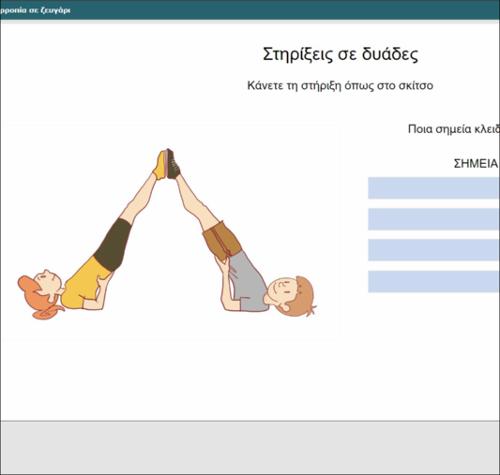Click the boy's gray shirt
500x475 pixels.
248,281
